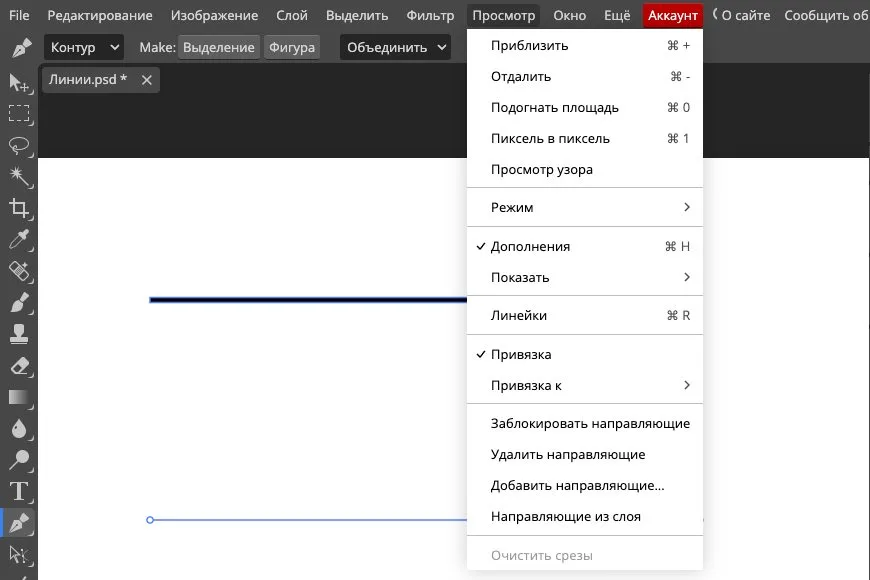Open the Контур mode dropdown

click(84, 48)
